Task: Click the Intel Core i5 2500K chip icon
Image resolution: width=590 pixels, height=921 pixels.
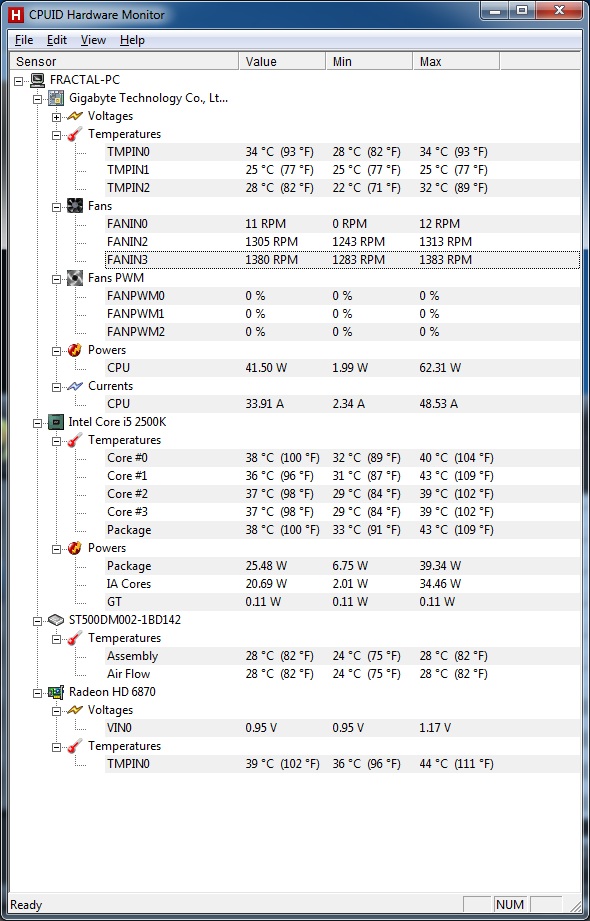Action: (x=56, y=422)
